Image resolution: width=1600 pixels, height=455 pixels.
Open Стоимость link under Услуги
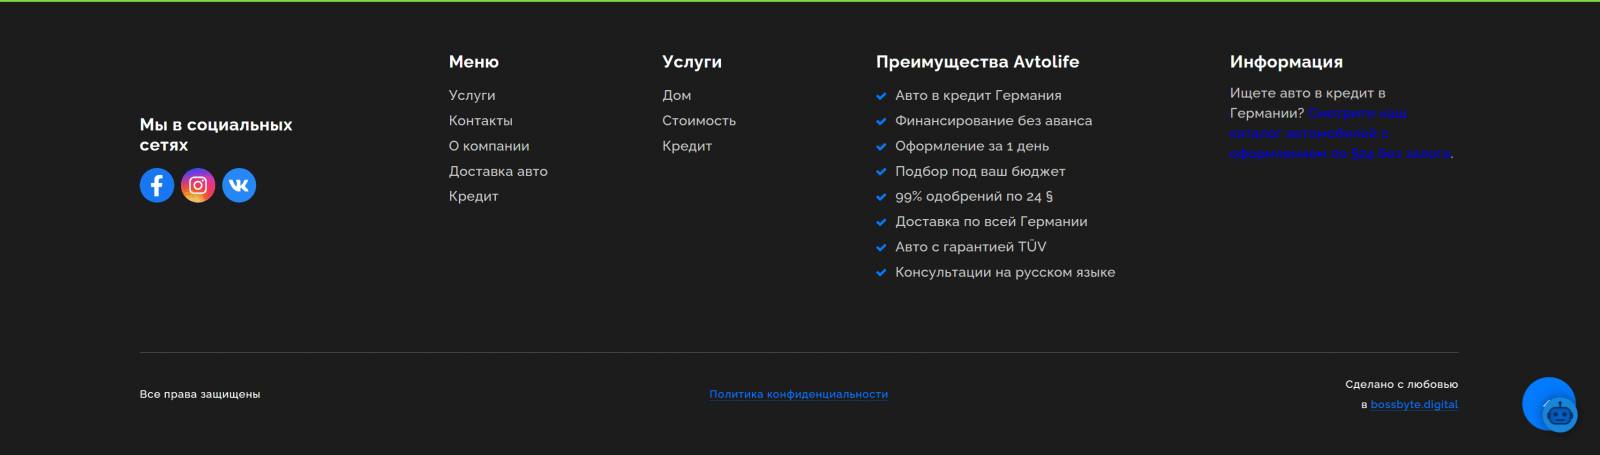(x=698, y=120)
